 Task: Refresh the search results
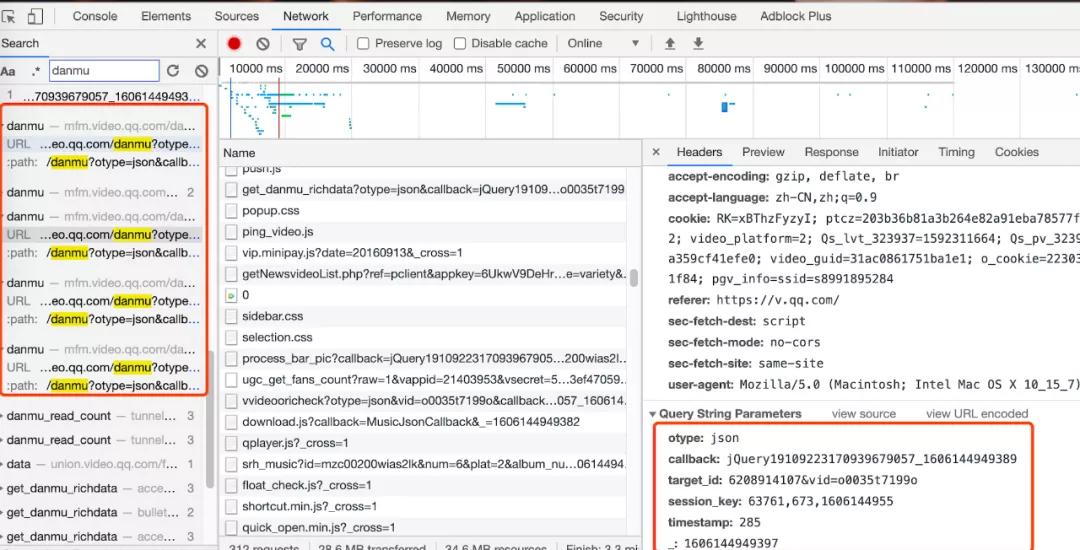173,71
